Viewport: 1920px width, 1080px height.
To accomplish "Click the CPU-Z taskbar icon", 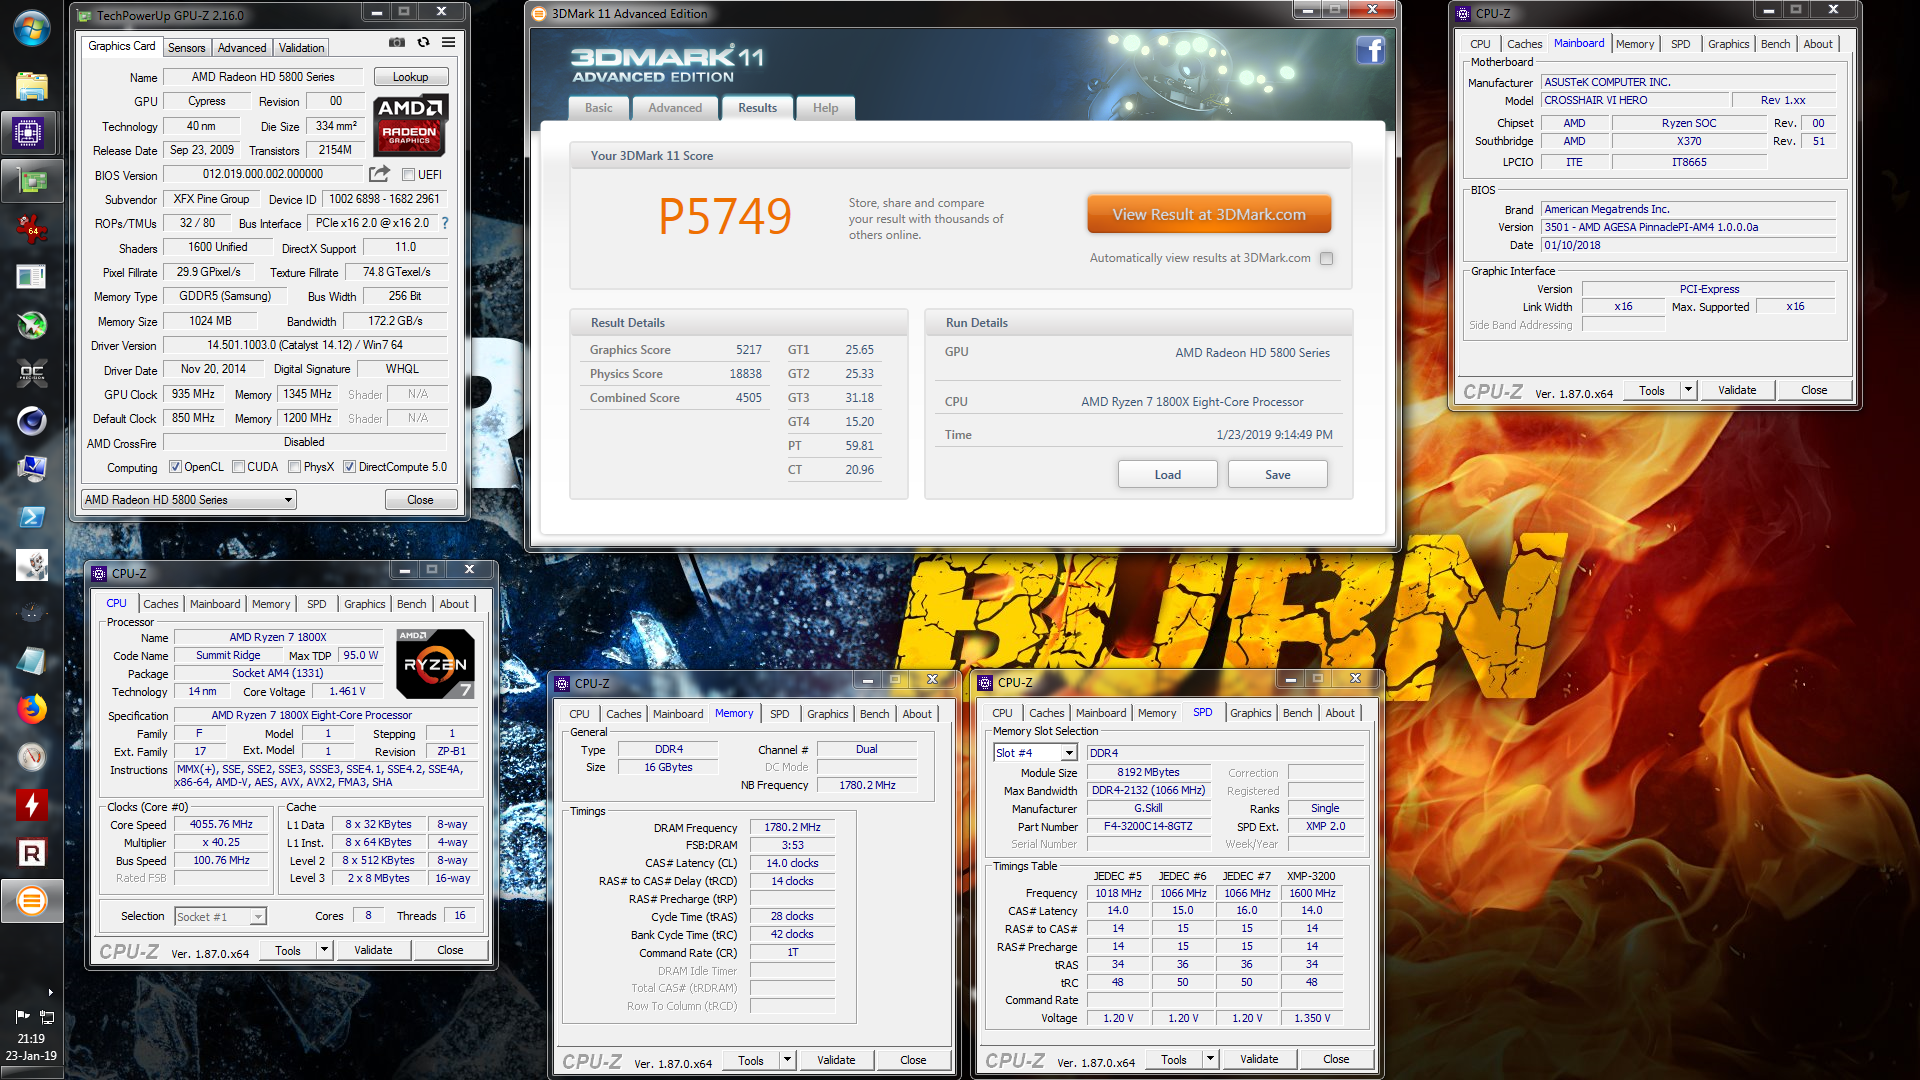I will coord(28,133).
